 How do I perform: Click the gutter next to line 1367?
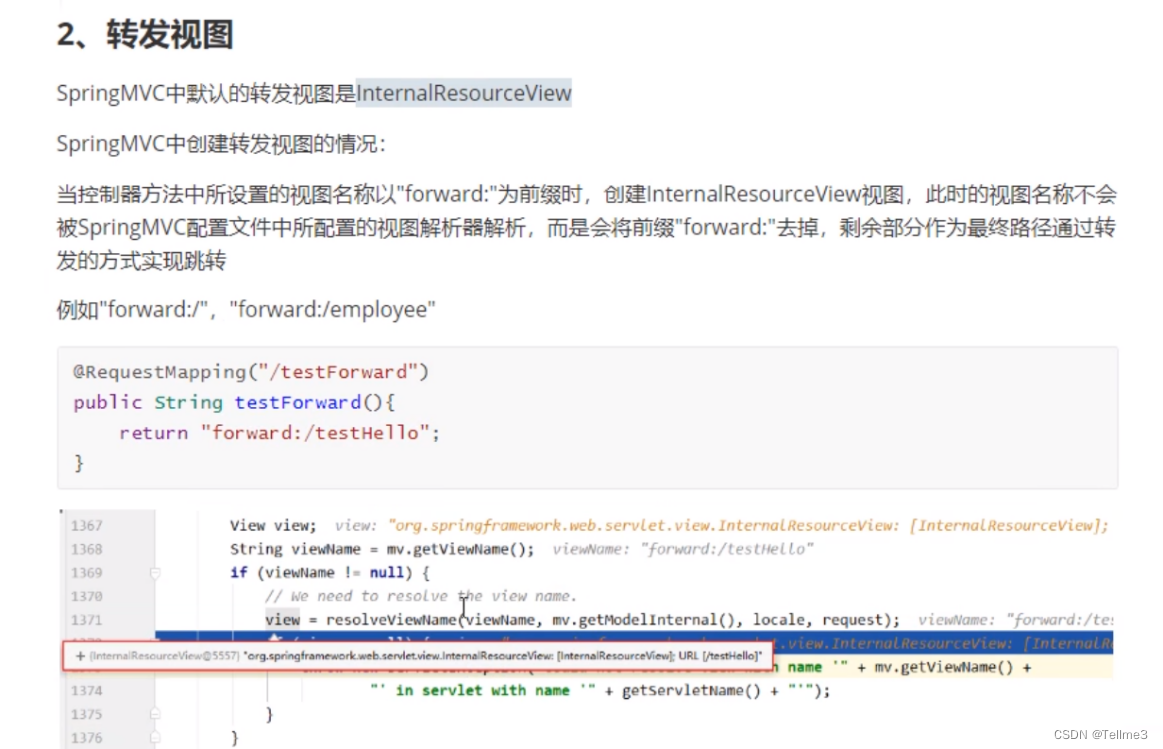(x=132, y=525)
